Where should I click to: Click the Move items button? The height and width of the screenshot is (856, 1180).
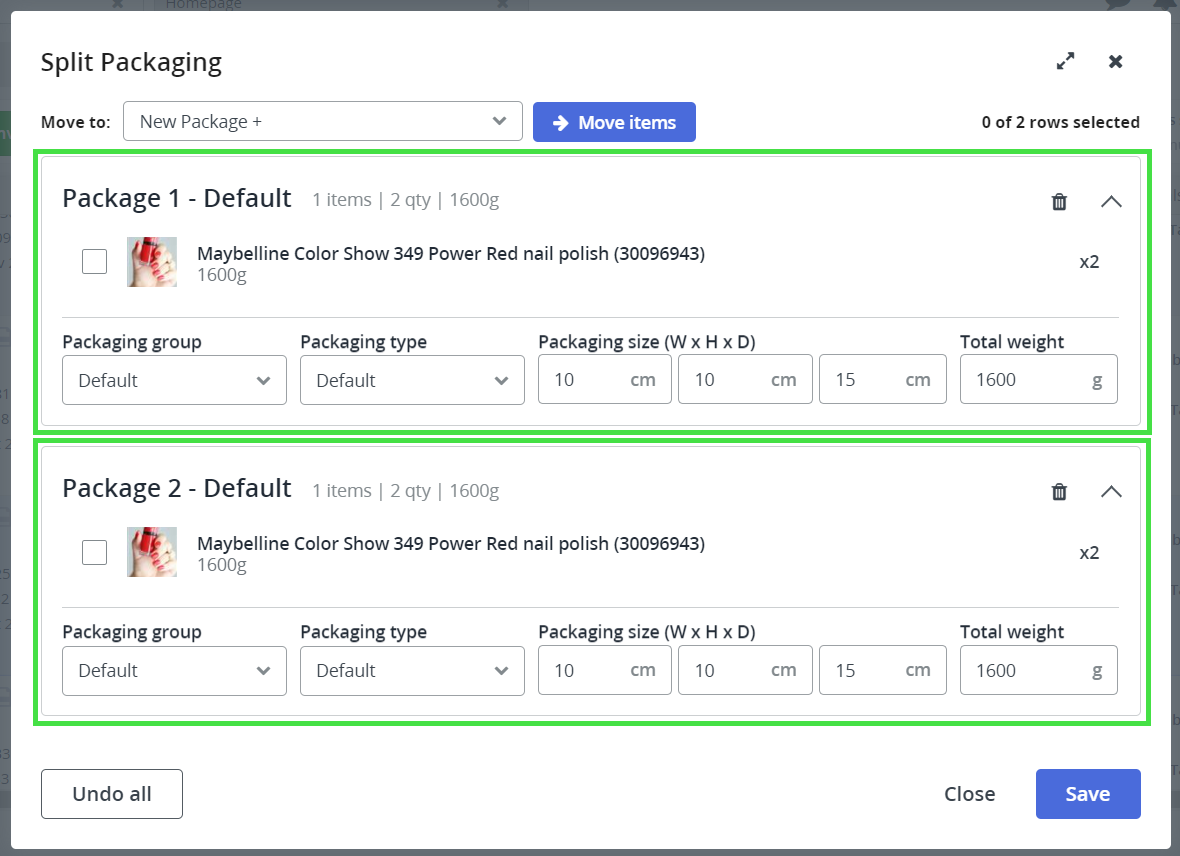[614, 123]
